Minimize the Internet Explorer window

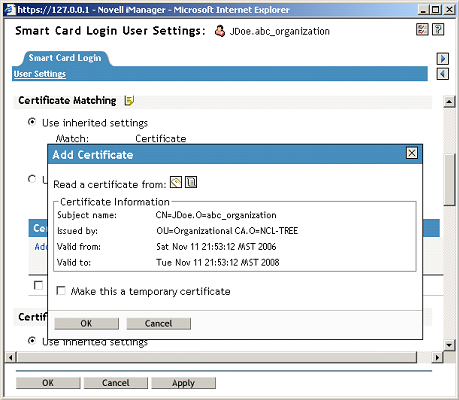click(423, 10)
